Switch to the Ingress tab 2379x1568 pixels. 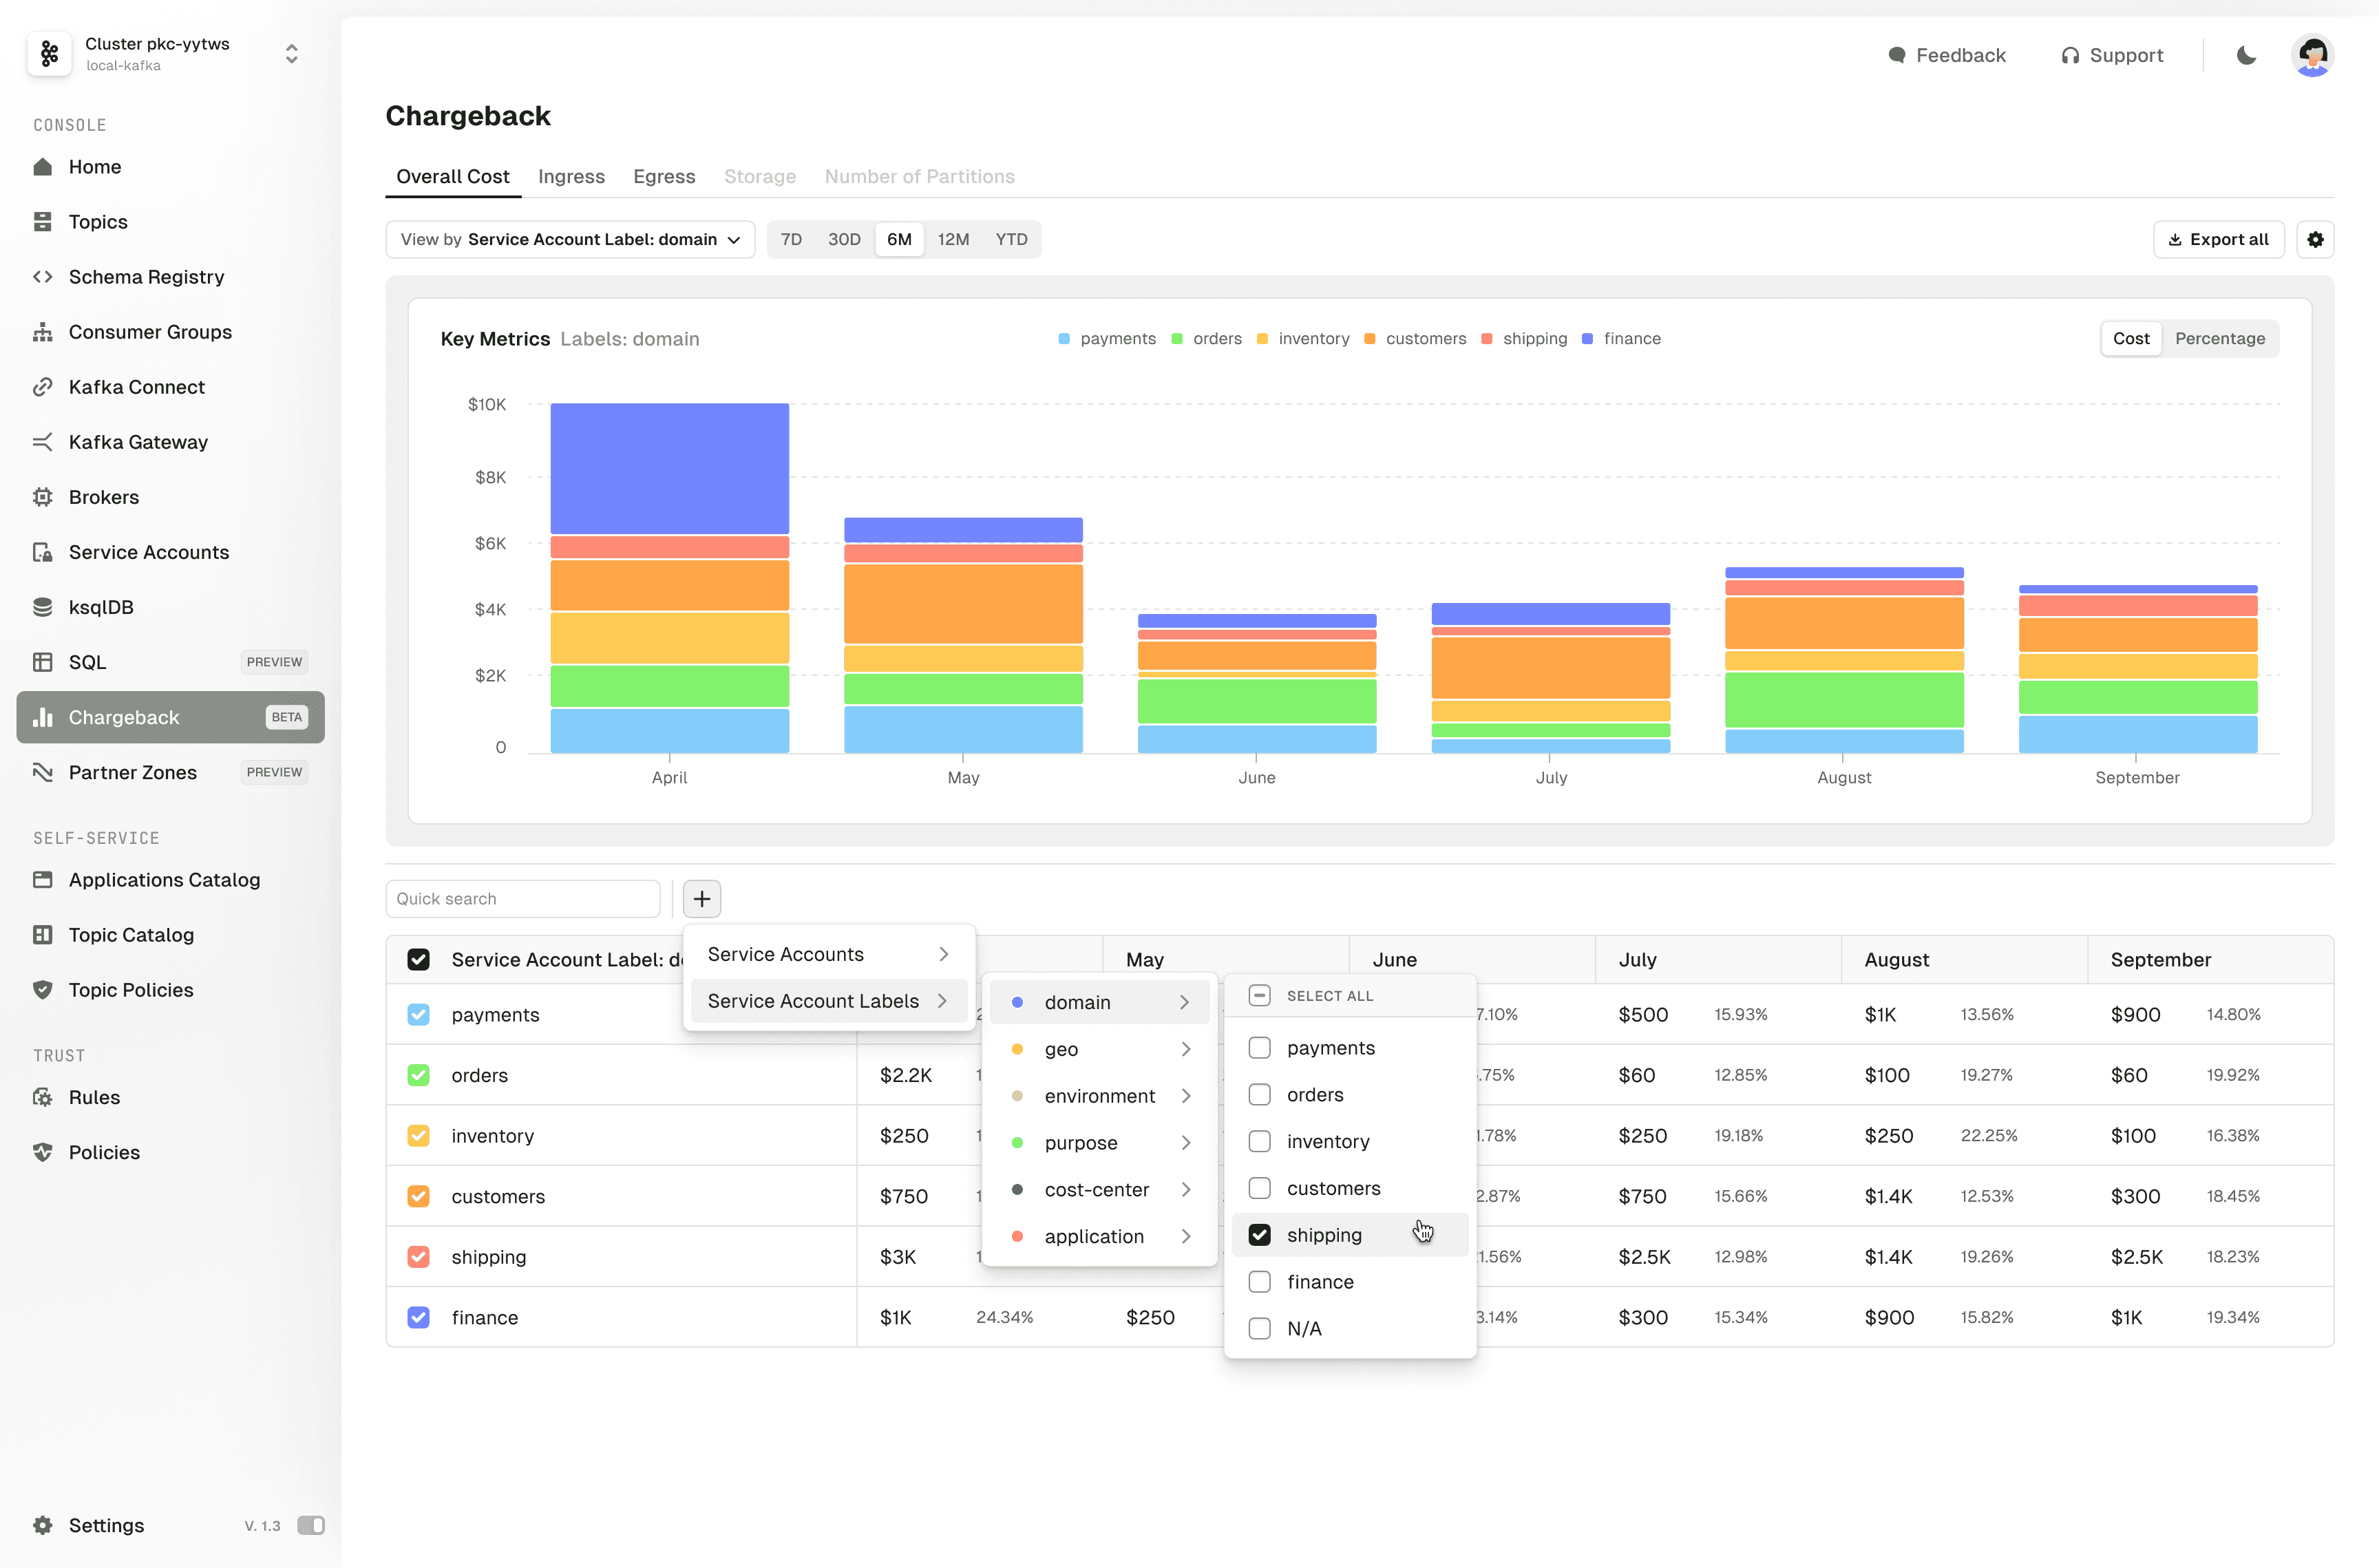coord(571,177)
